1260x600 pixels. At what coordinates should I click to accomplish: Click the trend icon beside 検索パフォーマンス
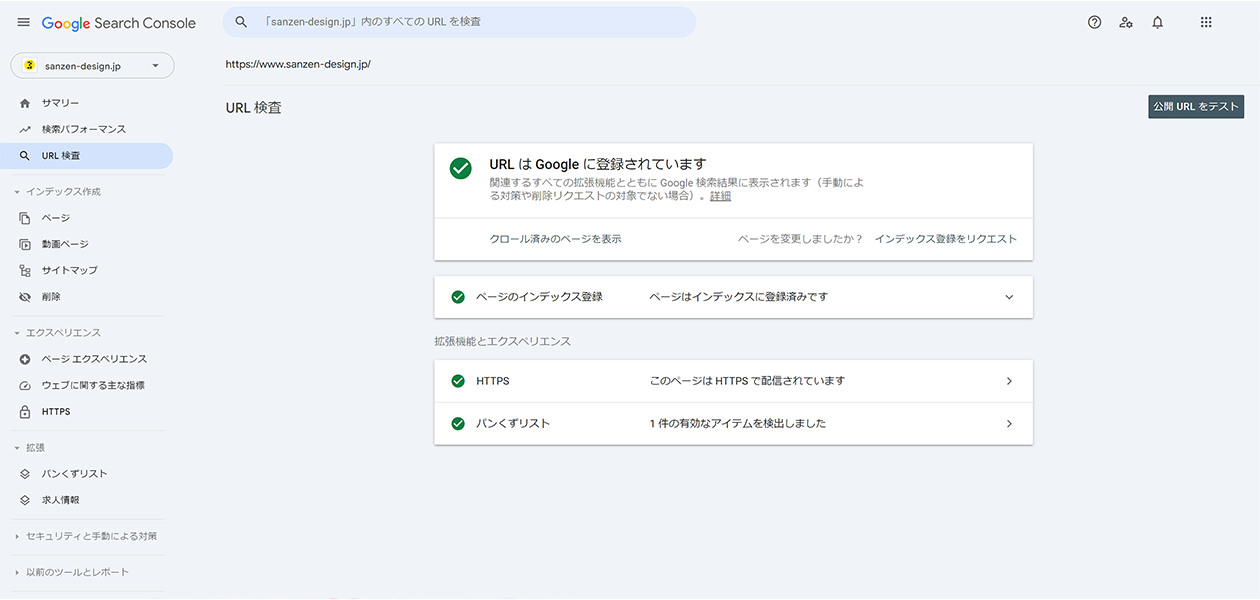coord(25,129)
